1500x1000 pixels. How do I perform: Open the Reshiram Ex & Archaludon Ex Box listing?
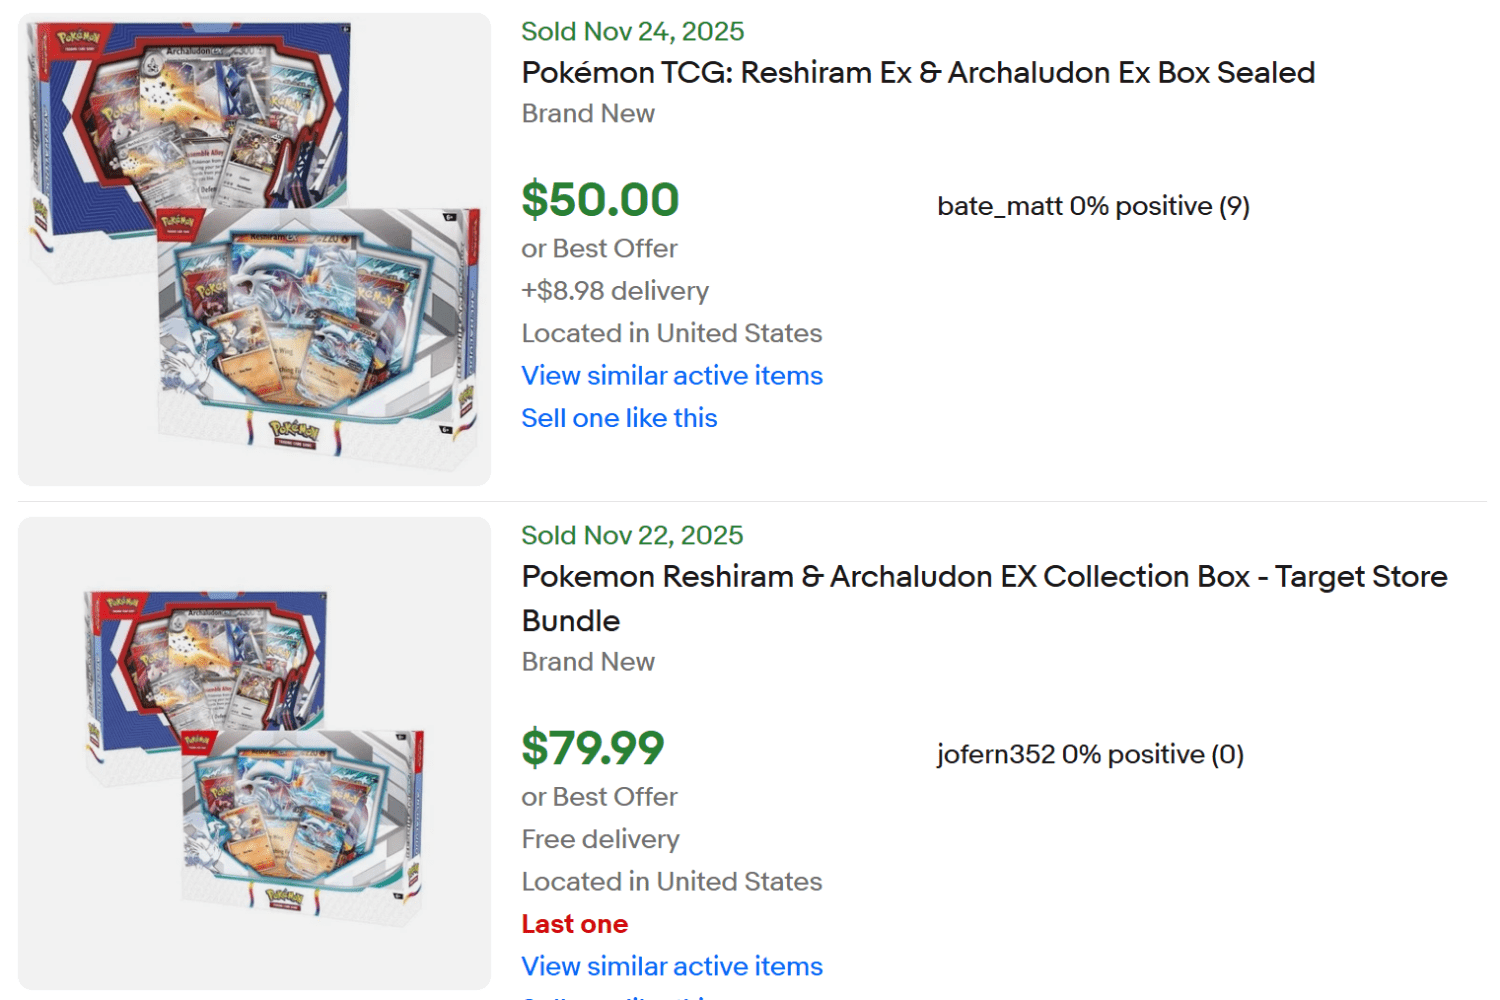[x=918, y=72]
